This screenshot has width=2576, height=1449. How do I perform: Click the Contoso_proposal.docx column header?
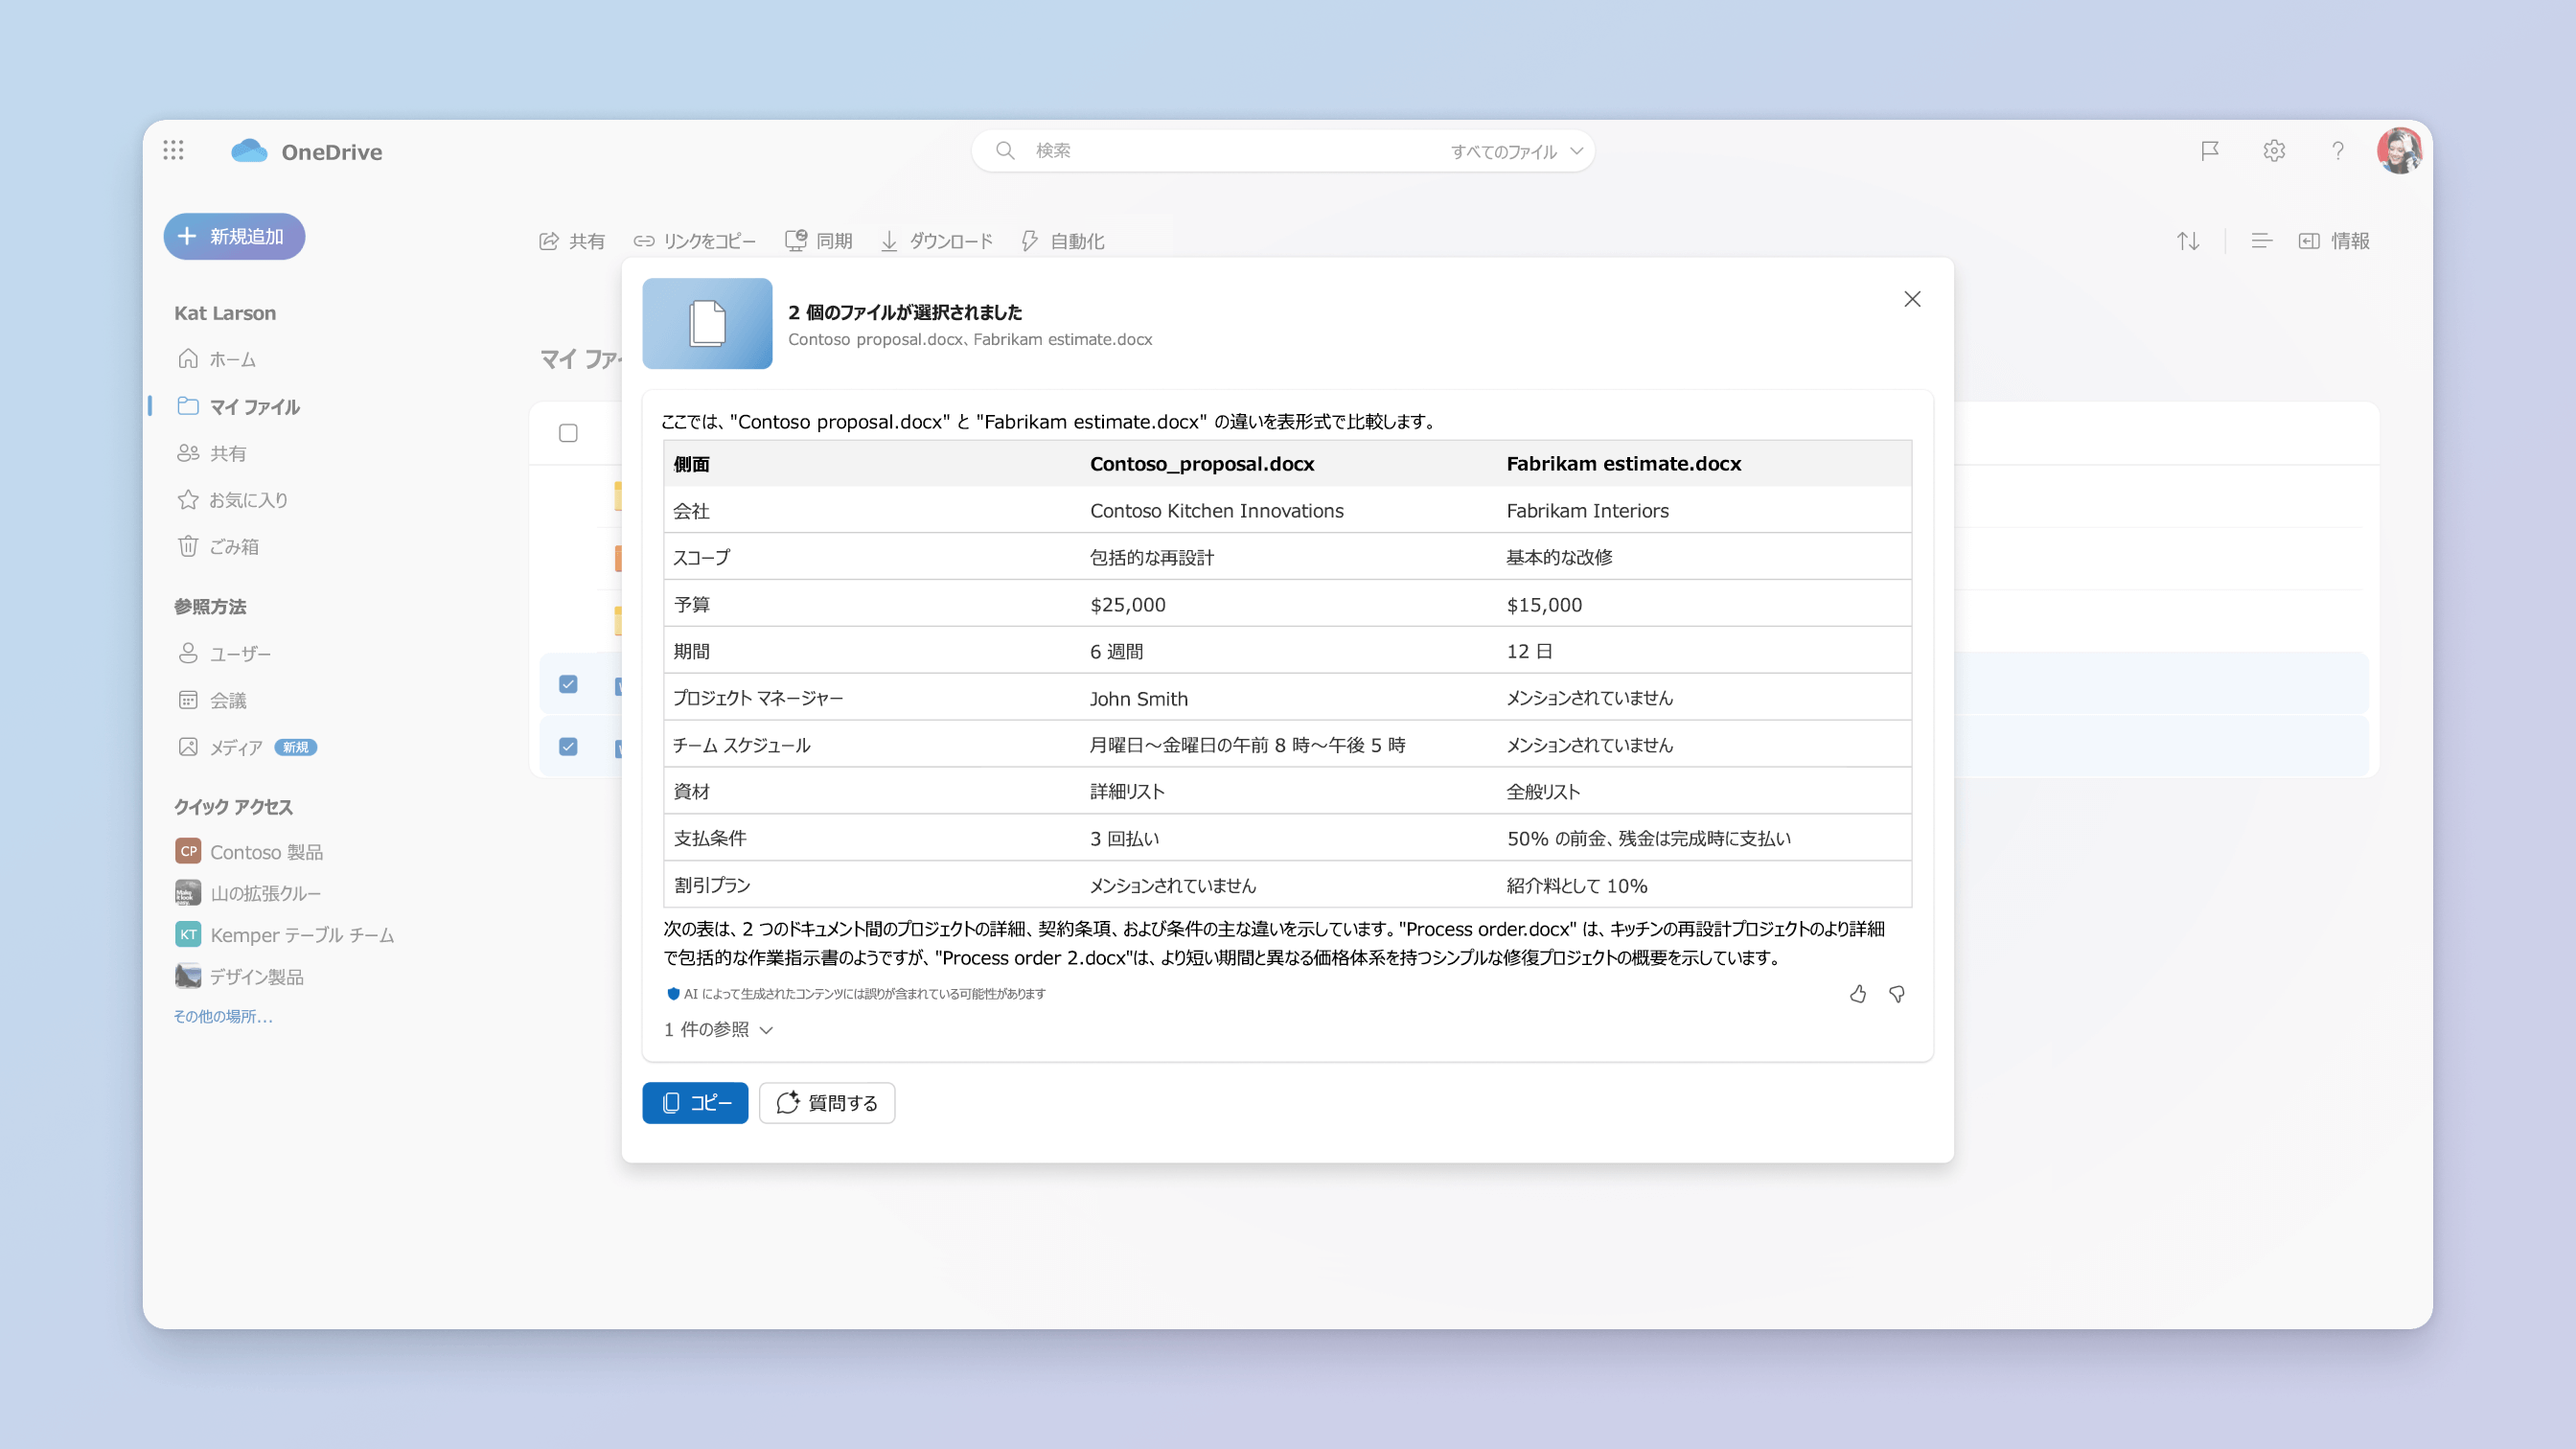(1202, 464)
